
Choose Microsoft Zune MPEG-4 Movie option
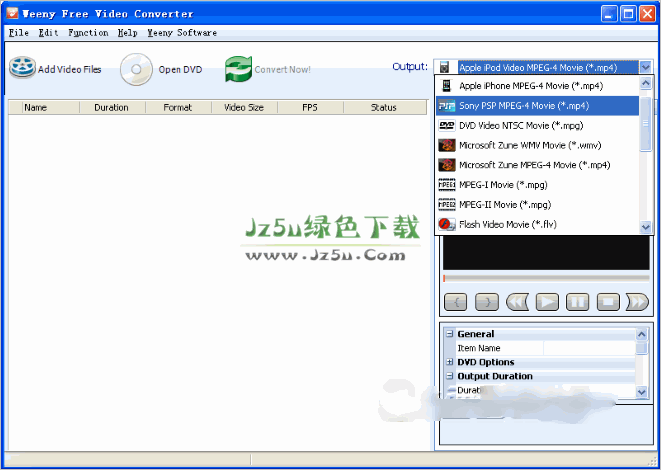pos(538,165)
